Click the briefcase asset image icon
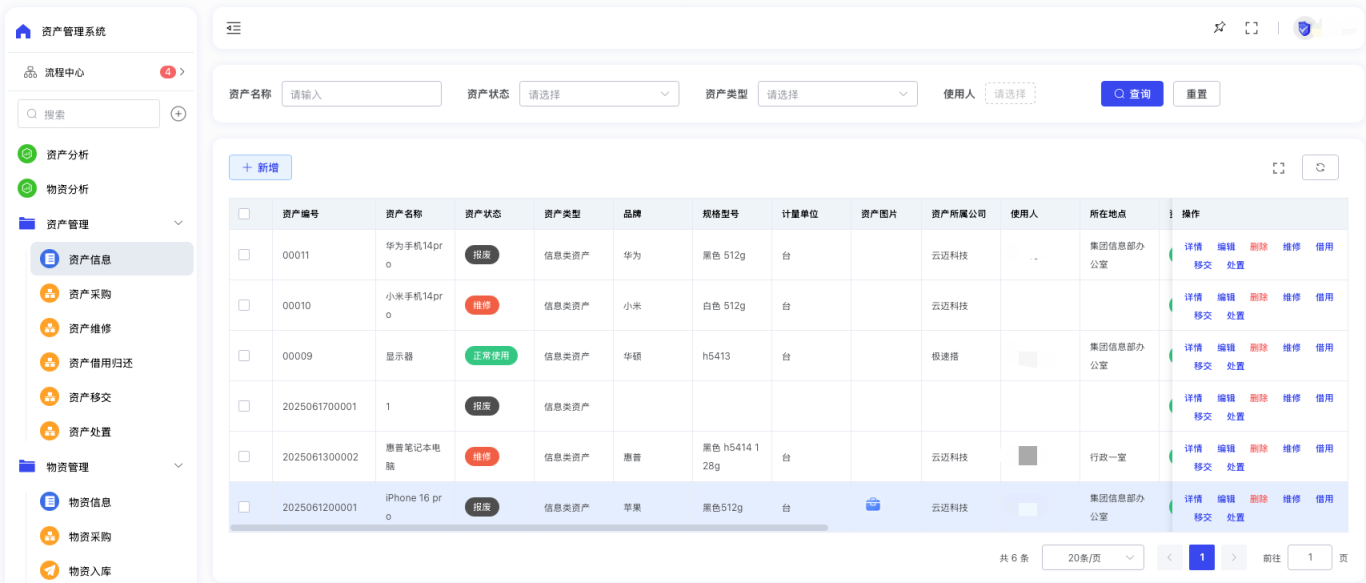The height and width of the screenshot is (583, 1366). [873, 505]
